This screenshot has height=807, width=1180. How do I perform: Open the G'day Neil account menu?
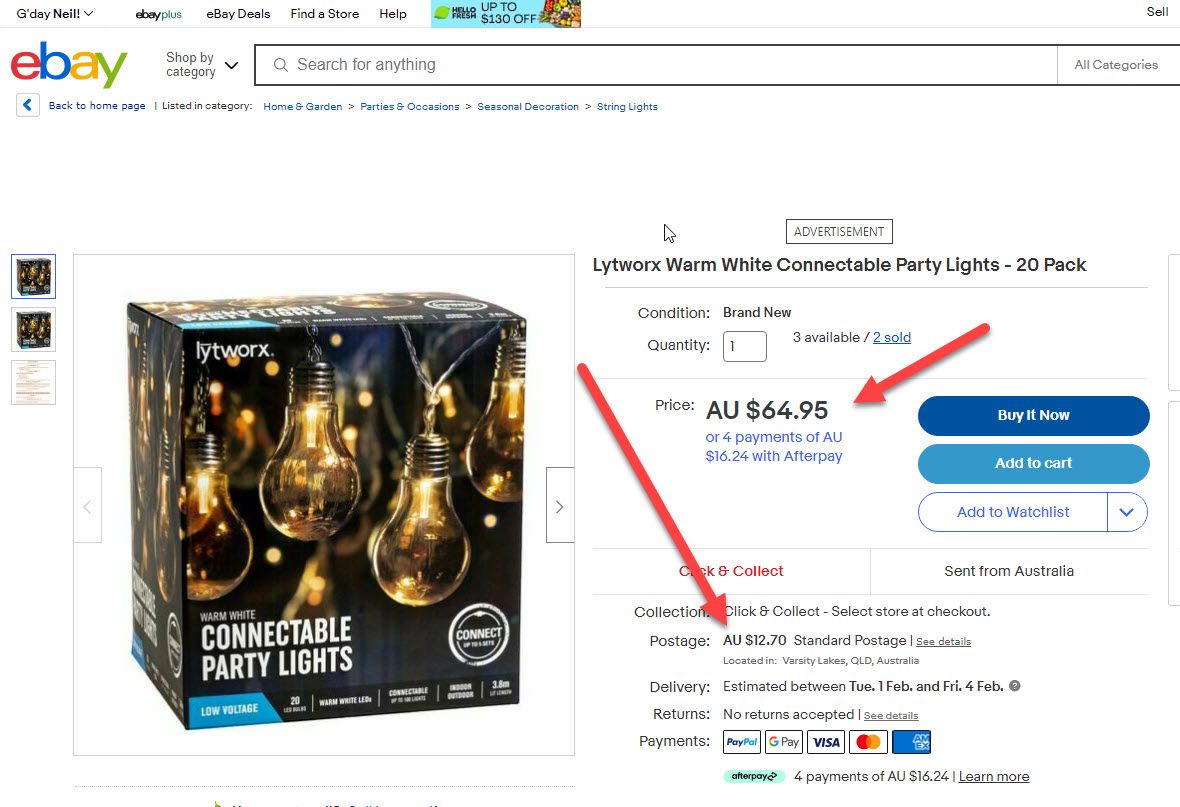pyautogui.click(x=55, y=14)
